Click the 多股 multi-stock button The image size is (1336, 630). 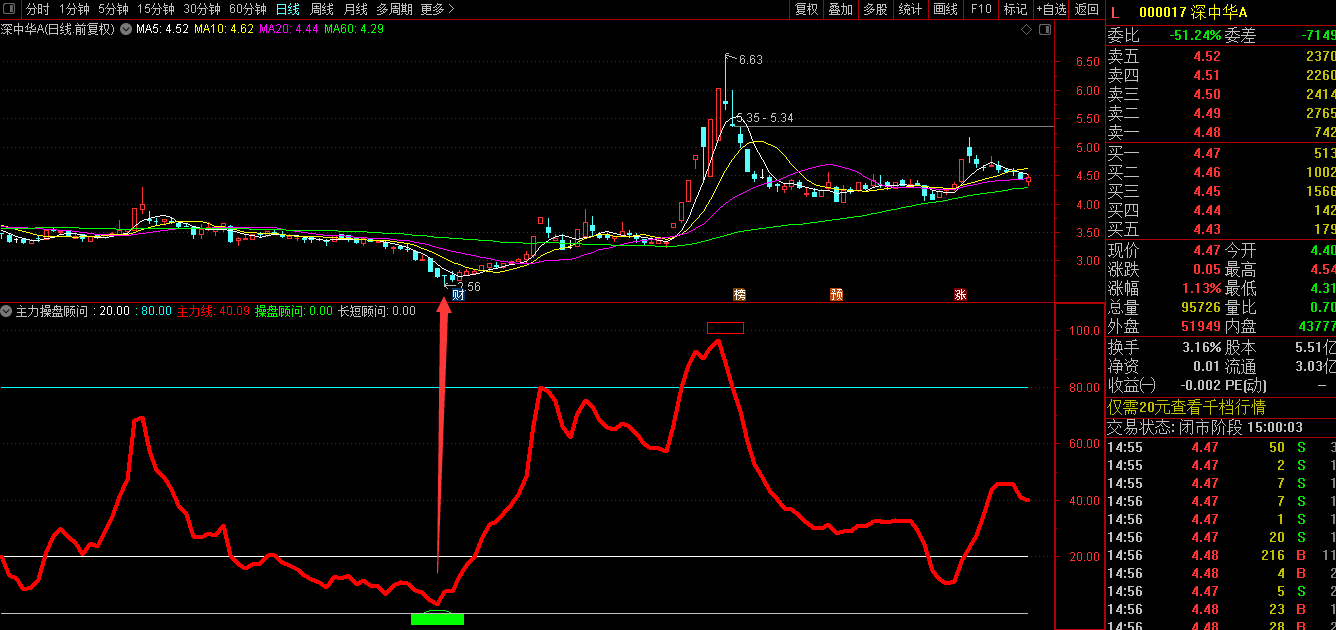coord(875,9)
